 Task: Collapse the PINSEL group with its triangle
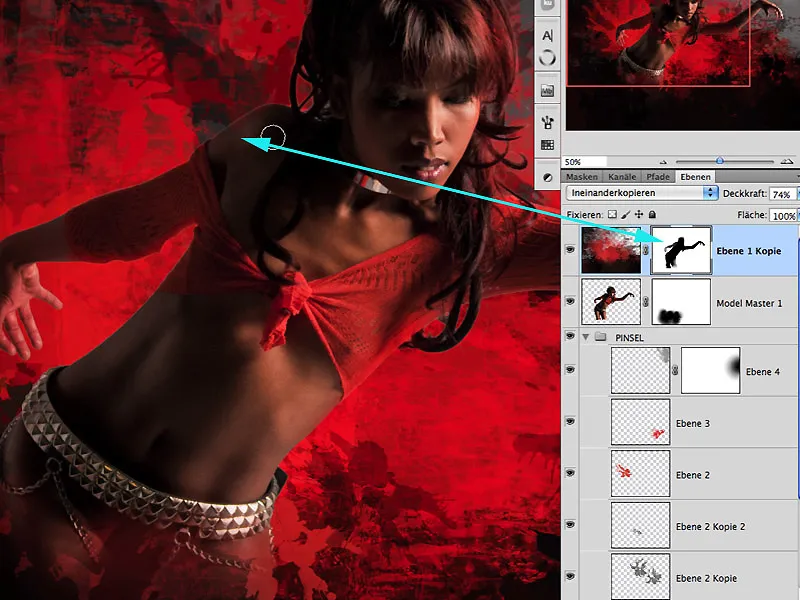(586, 337)
